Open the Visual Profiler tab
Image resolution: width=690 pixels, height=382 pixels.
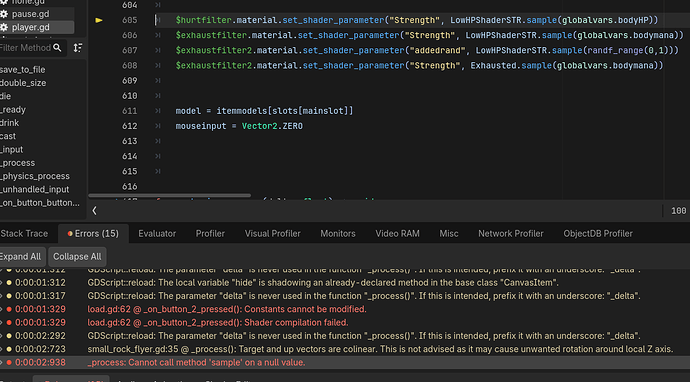pos(272,234)
